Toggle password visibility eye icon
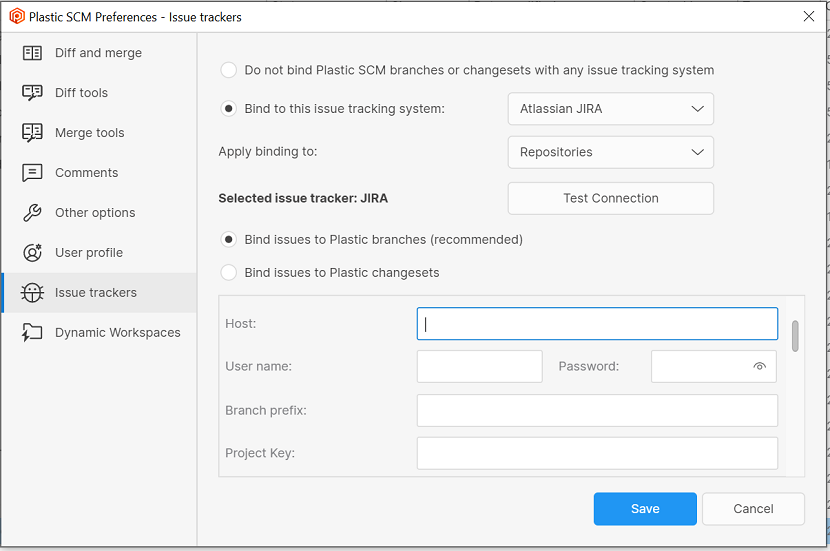The height and width of the screenshot is (551, 830). click(759, 367)
